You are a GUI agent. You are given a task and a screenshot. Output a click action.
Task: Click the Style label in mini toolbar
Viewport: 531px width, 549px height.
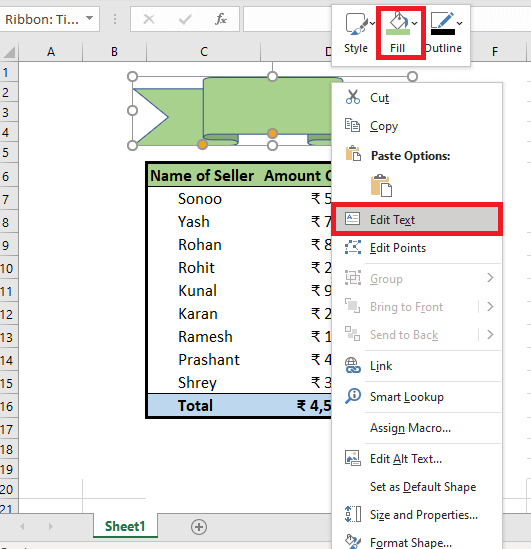(x=356, y=48)
